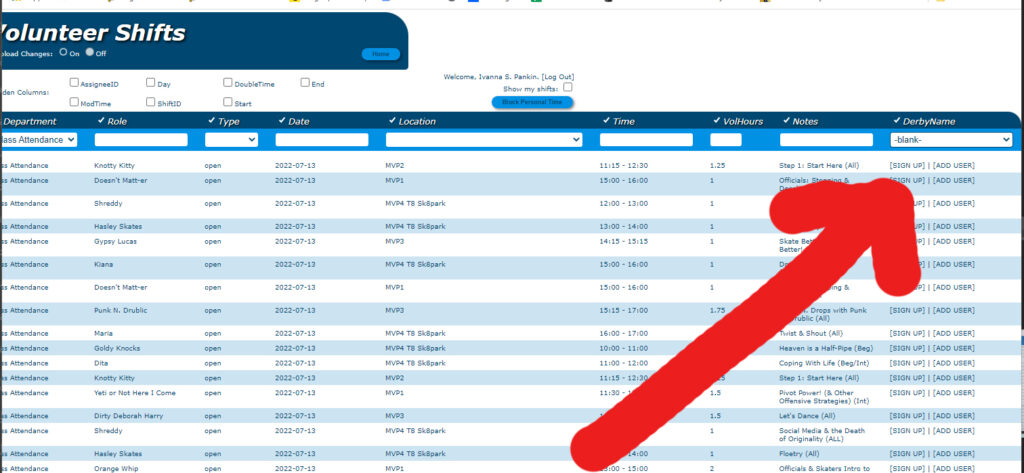Hide the Time column via its checkmark
Screen dimensions: 1024x473
tap(605, 121)
